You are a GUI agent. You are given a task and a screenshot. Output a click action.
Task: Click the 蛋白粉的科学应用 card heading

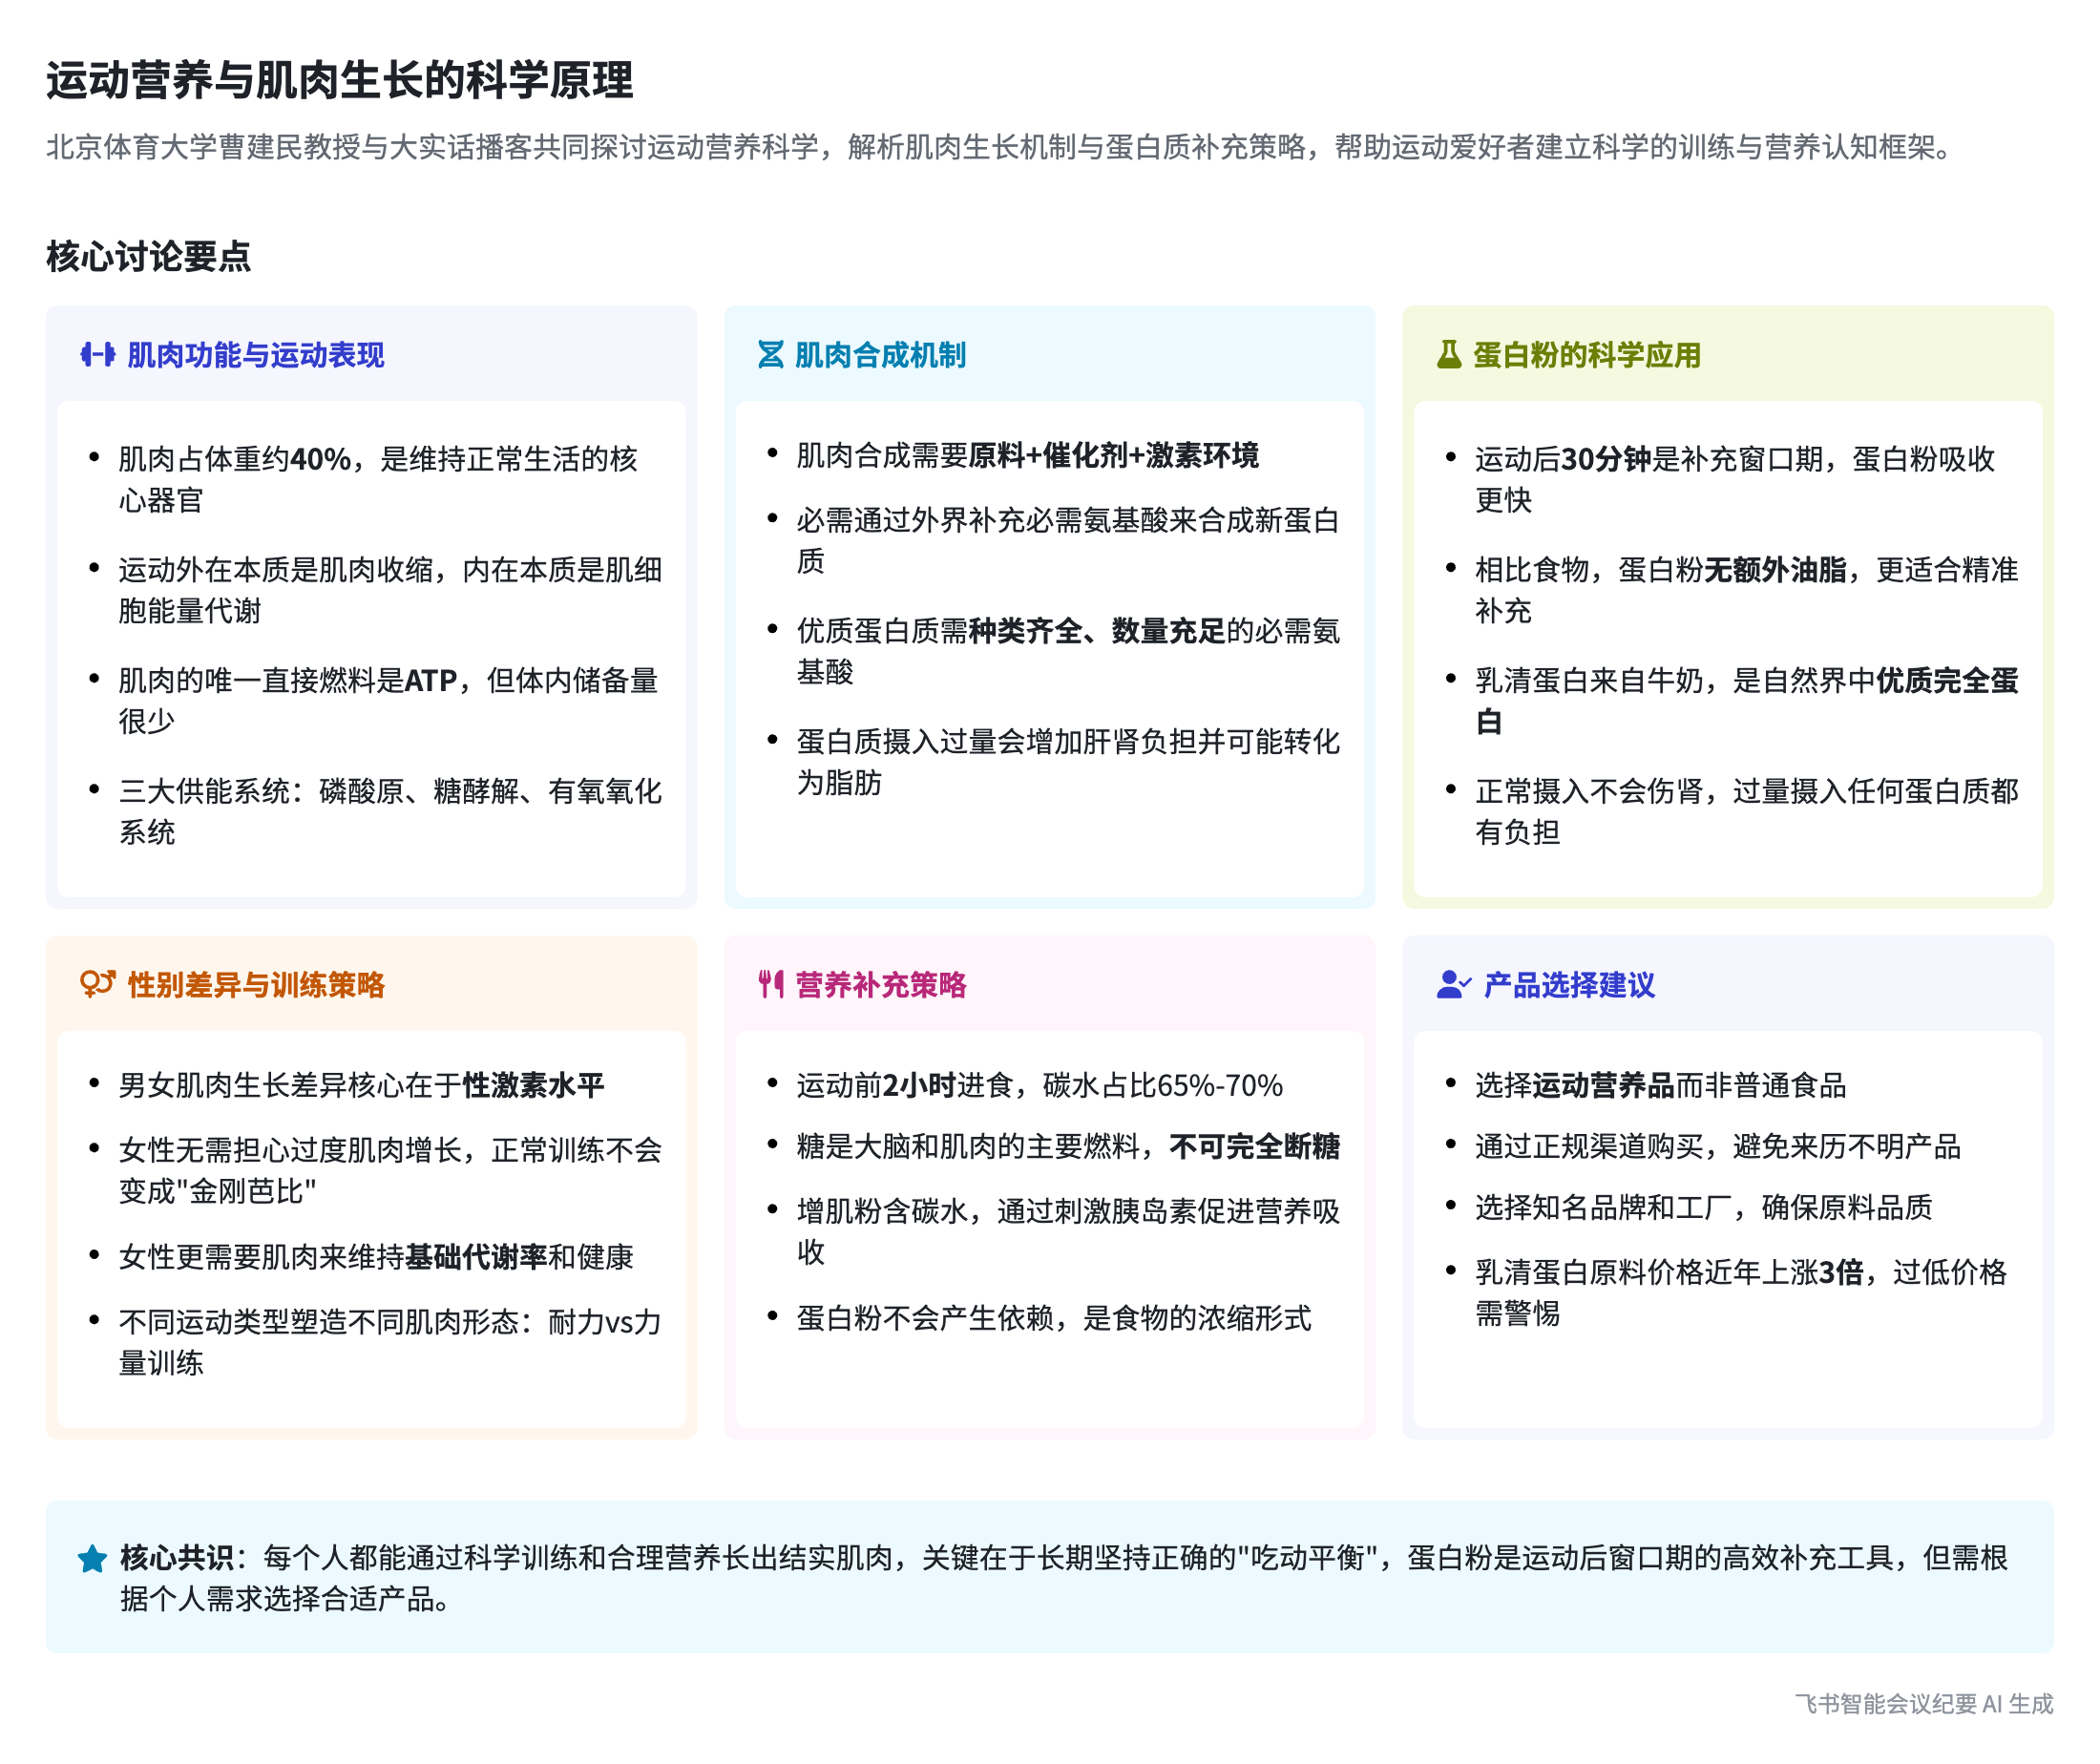click(1587, 355)
